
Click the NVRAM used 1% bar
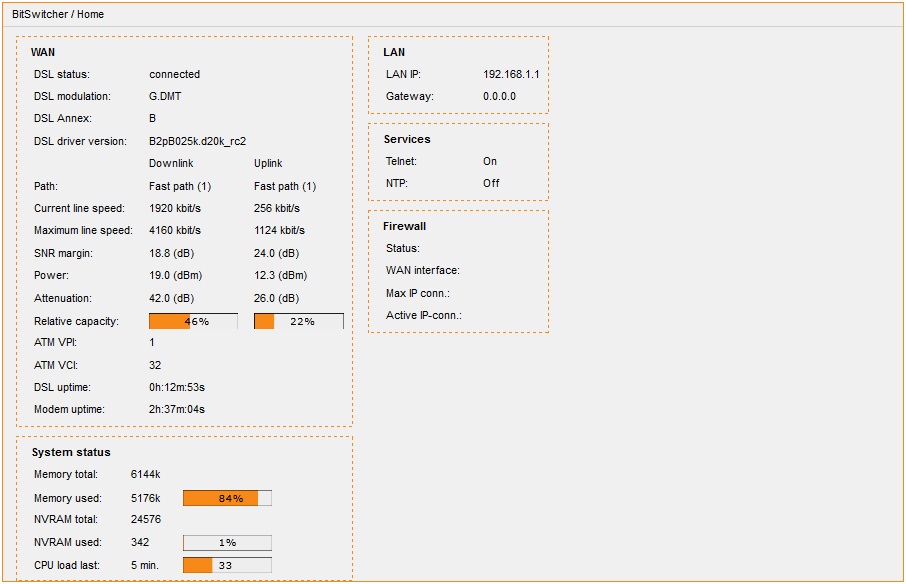pyautogui.click(x=227, y=542)
